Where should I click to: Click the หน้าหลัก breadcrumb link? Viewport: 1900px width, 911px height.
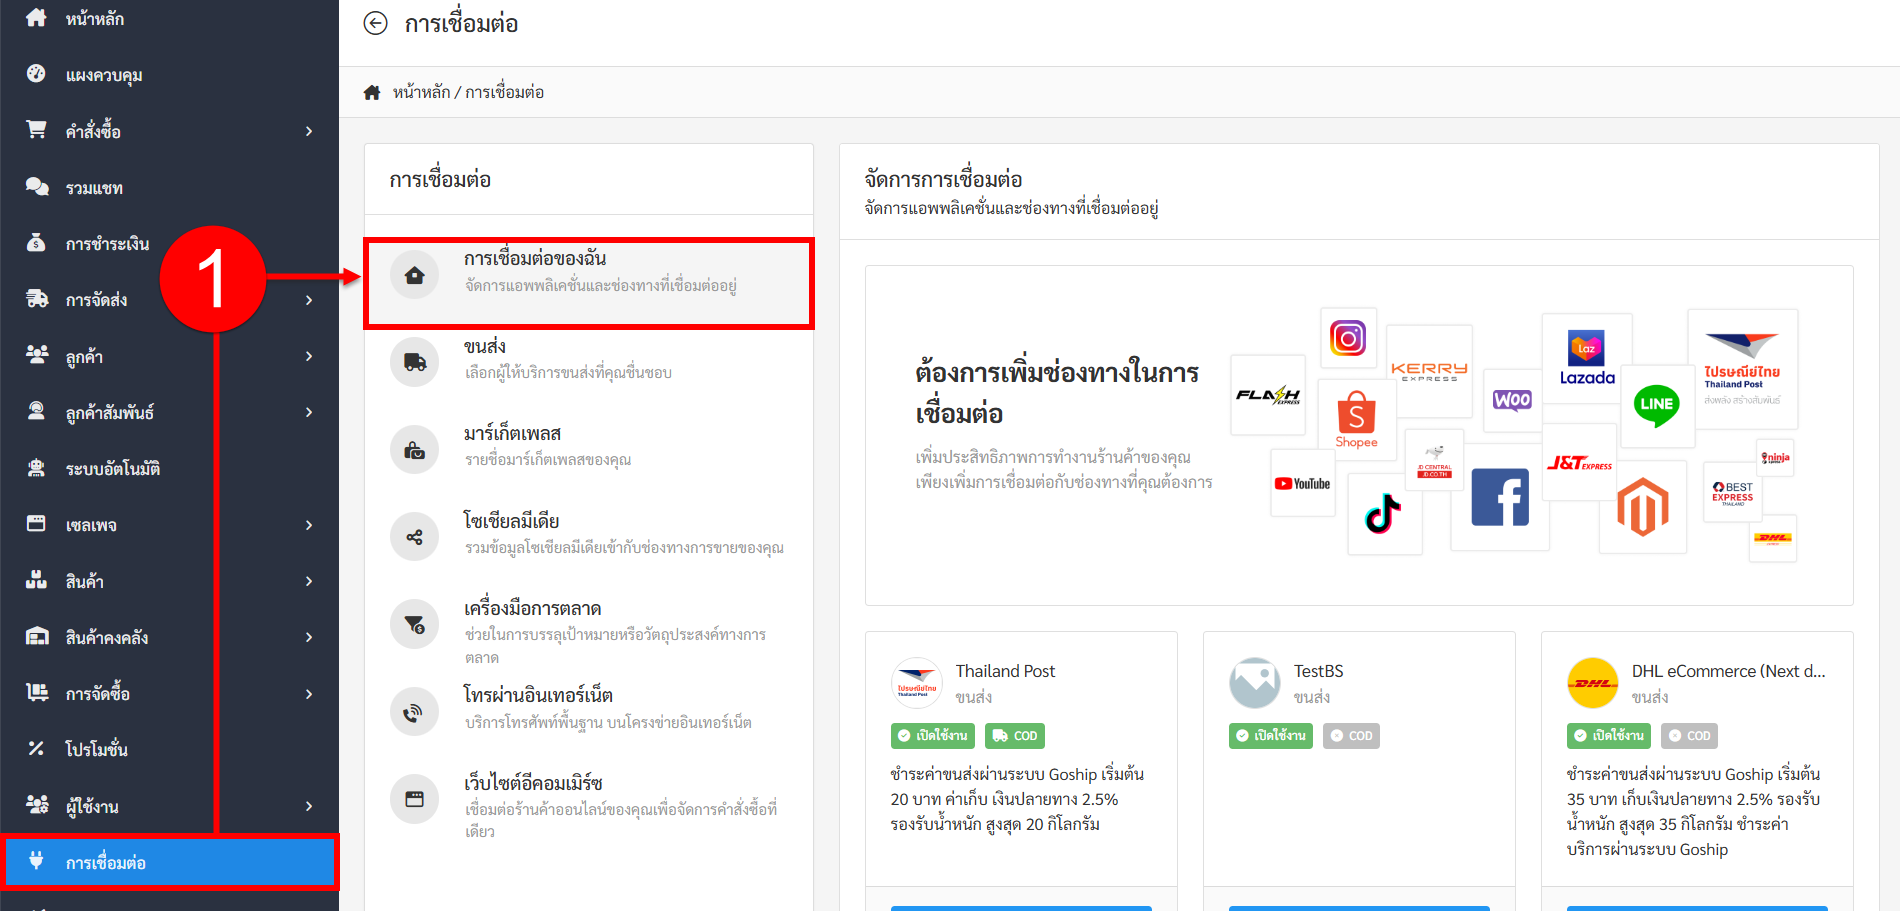pyautogui.click(x=421, y=92)
